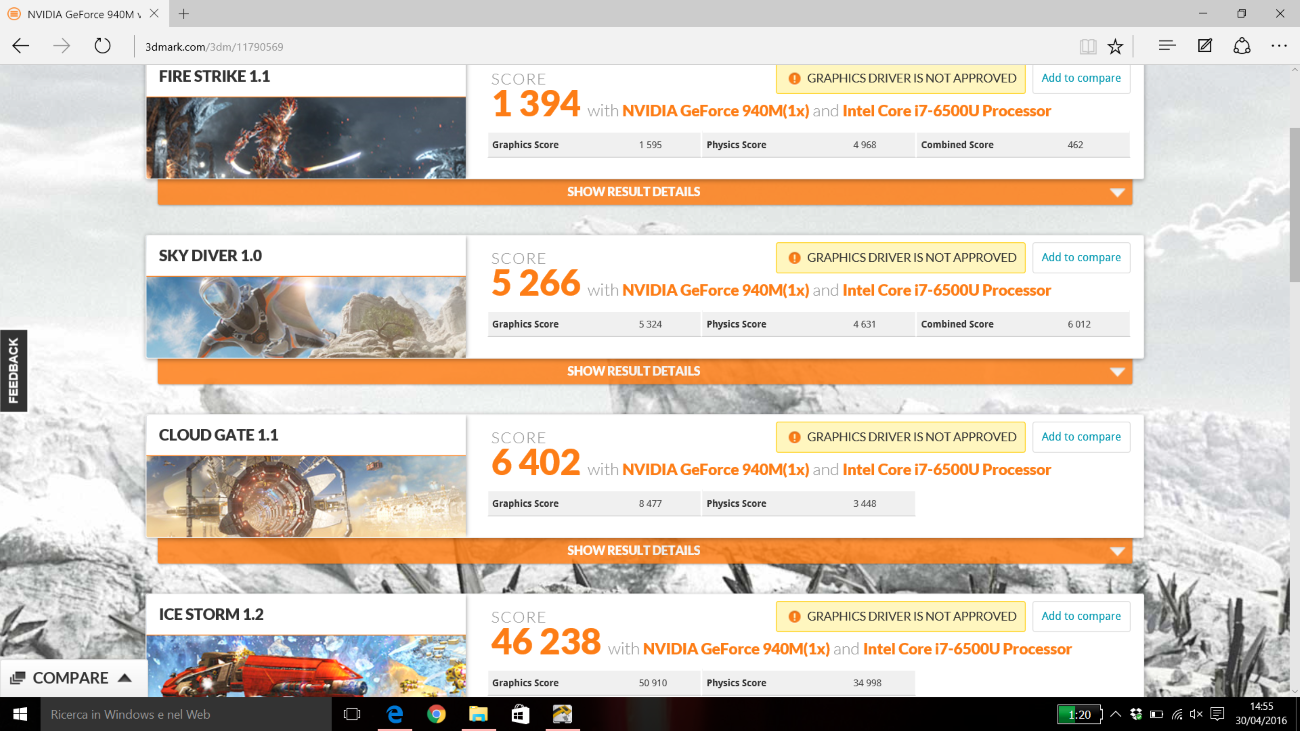
Task: Open the Action Center notifications
Action: [1216, 714]
